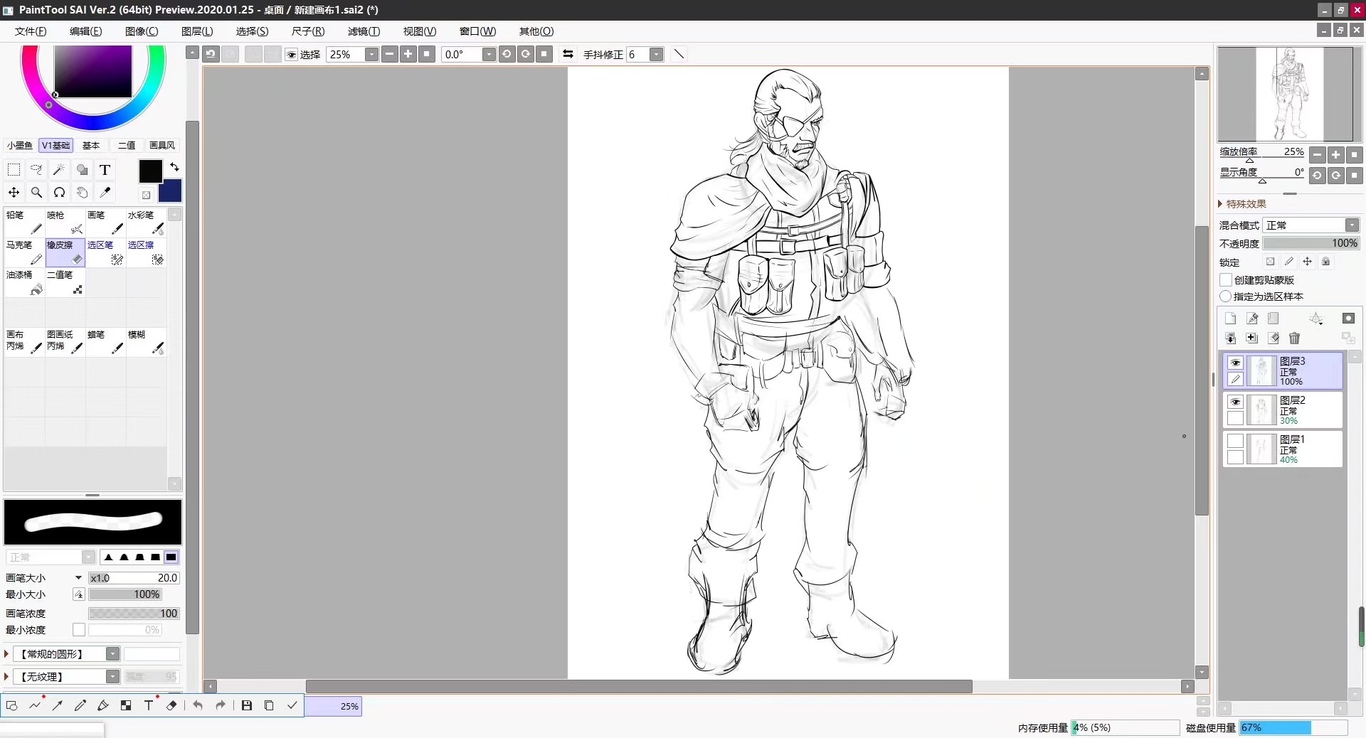This screenshot has height=738, width=1366.
Task: Click the undo arrow in bottom toolbar
Action: click(198, 705)
